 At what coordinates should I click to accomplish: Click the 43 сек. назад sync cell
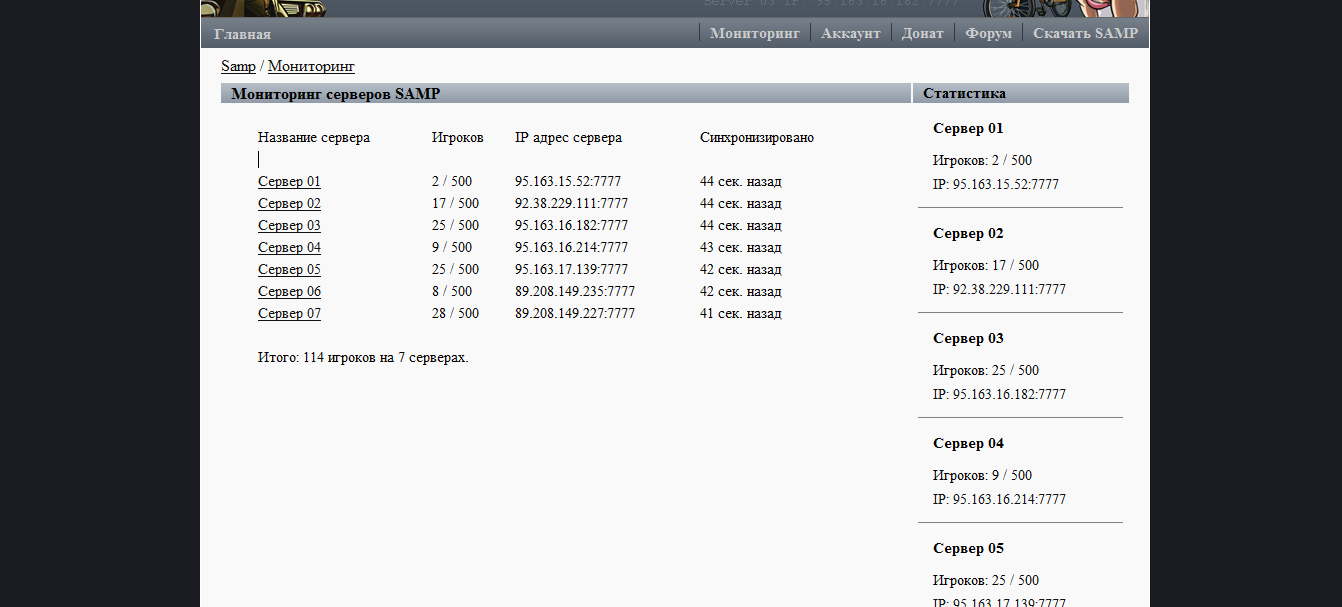[741, 248]
